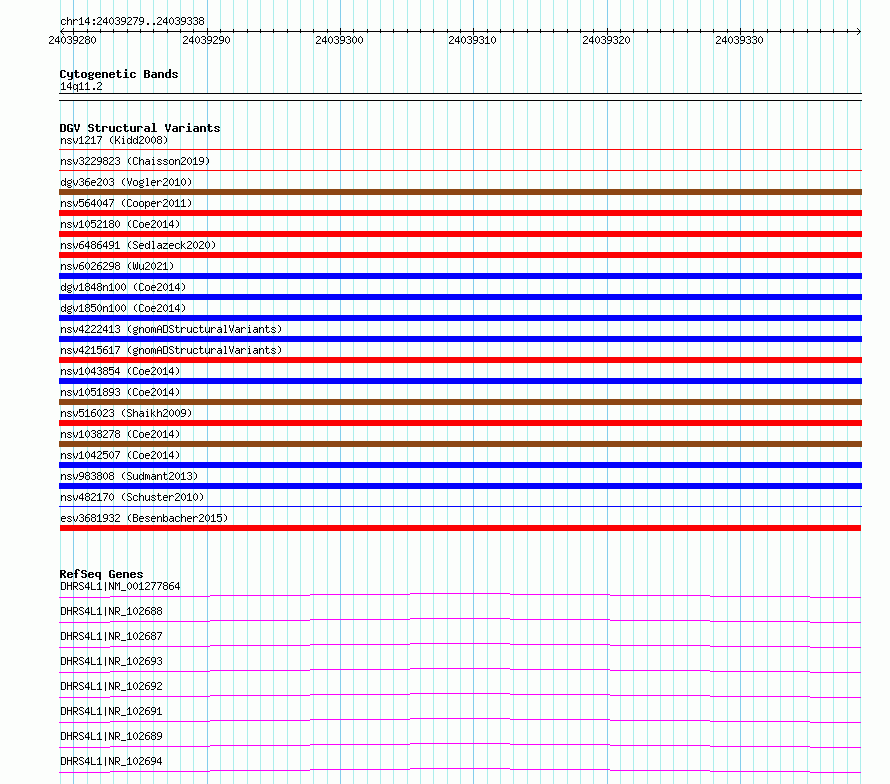Image resolution: width=890 pixels, height=784 pixels.
Task: Open transcript DHRS4L1|NR_102691
Action: click(x=111, y=711)
